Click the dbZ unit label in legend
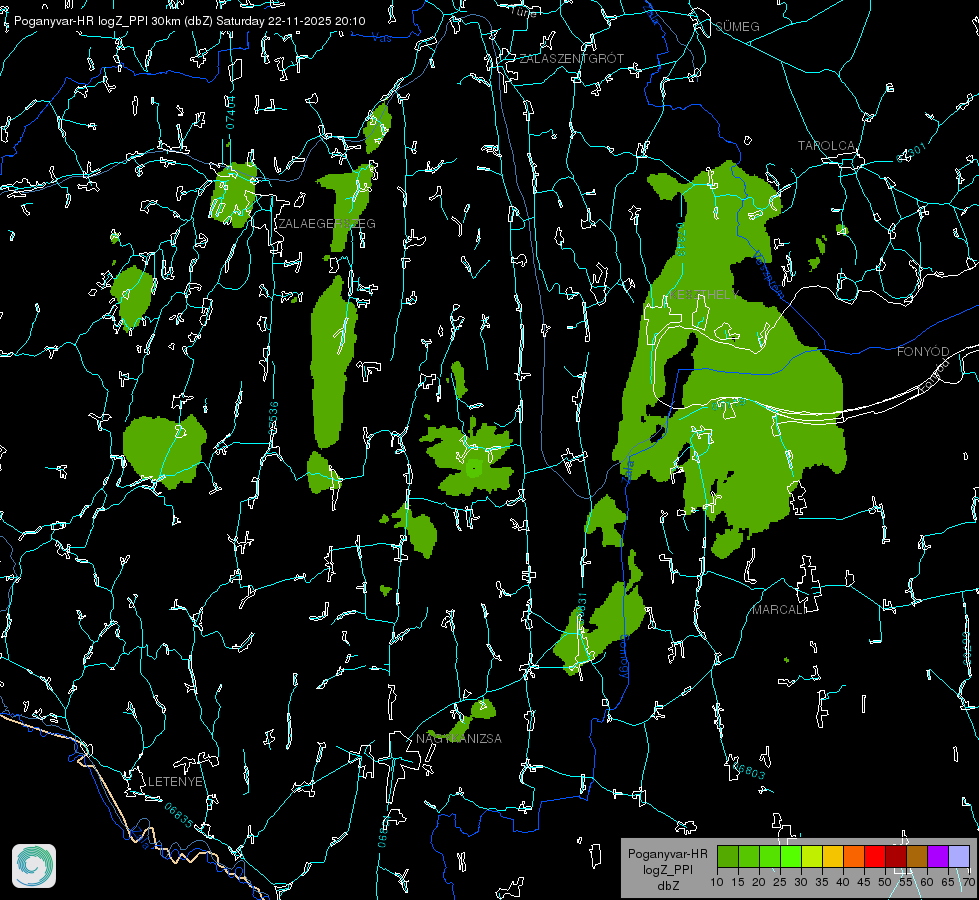Screen dimensions: 979x900 point(667,886)
